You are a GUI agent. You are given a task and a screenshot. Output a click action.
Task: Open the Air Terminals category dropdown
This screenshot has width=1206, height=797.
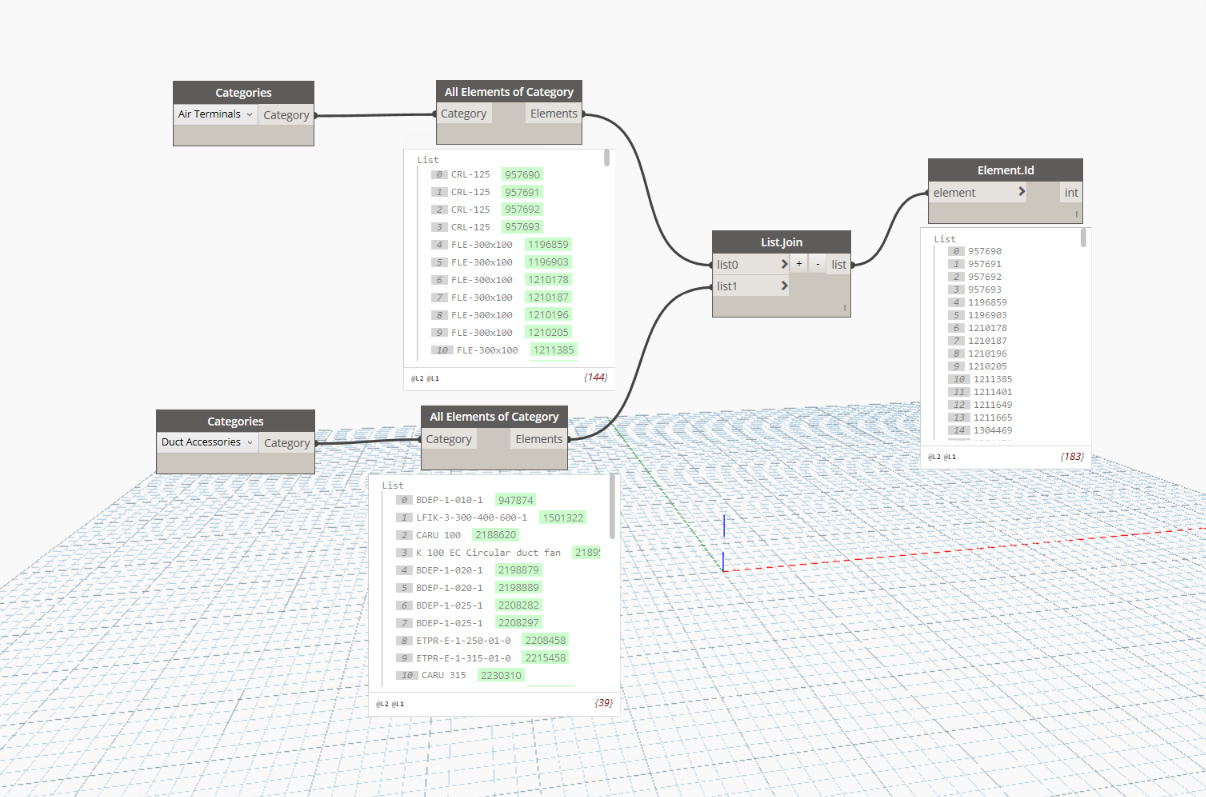(x=216, y=114)
